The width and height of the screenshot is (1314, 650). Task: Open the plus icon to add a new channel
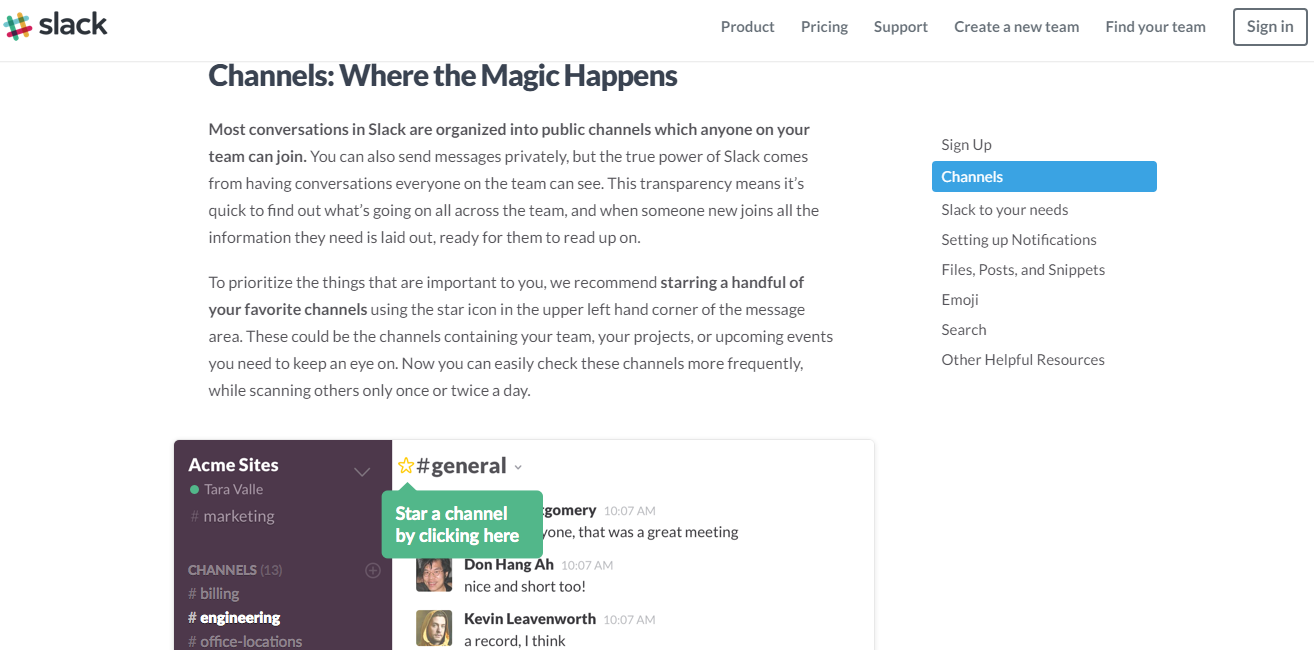click(372, 569)
